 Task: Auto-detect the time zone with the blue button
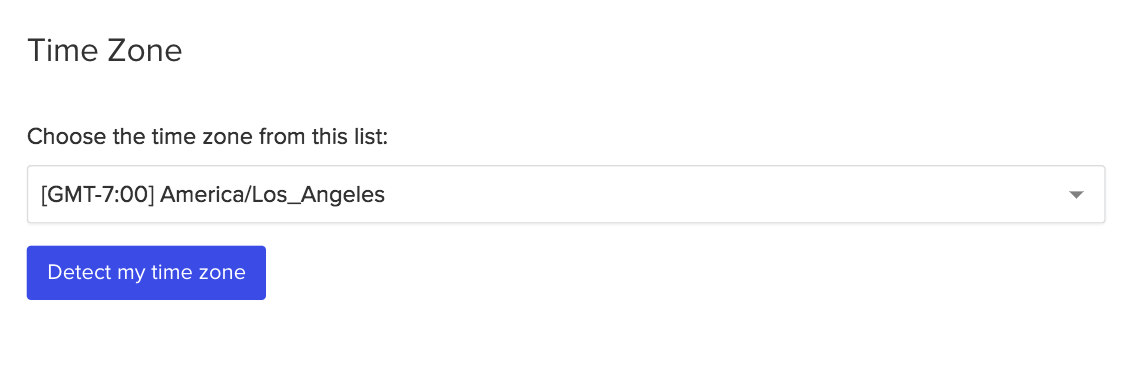tap(146, 273)
